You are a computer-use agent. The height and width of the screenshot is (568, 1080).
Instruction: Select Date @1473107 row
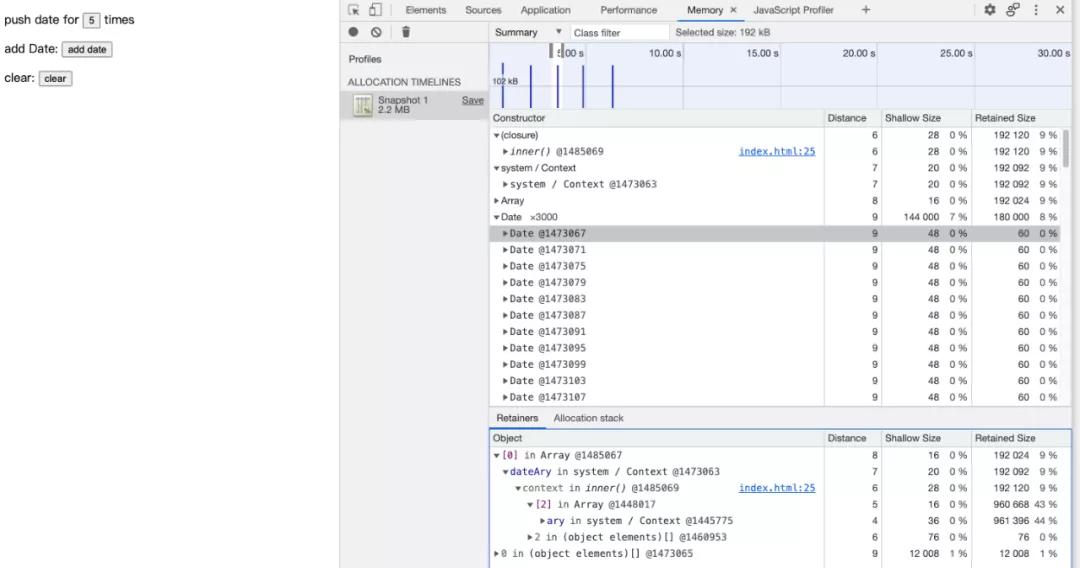(775, 397)
